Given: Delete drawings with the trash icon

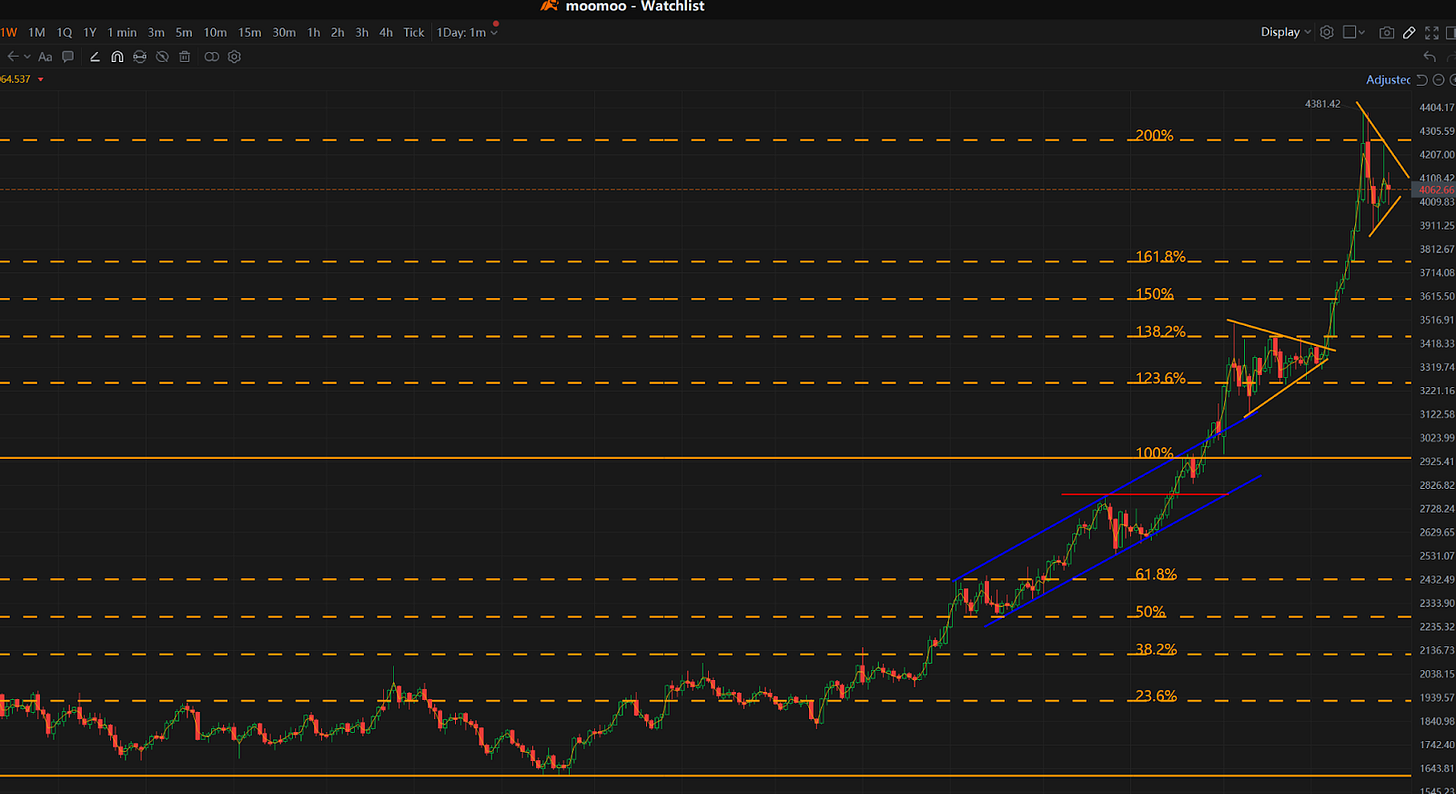Looking at the screenshot, I should [x=185, y=57].
